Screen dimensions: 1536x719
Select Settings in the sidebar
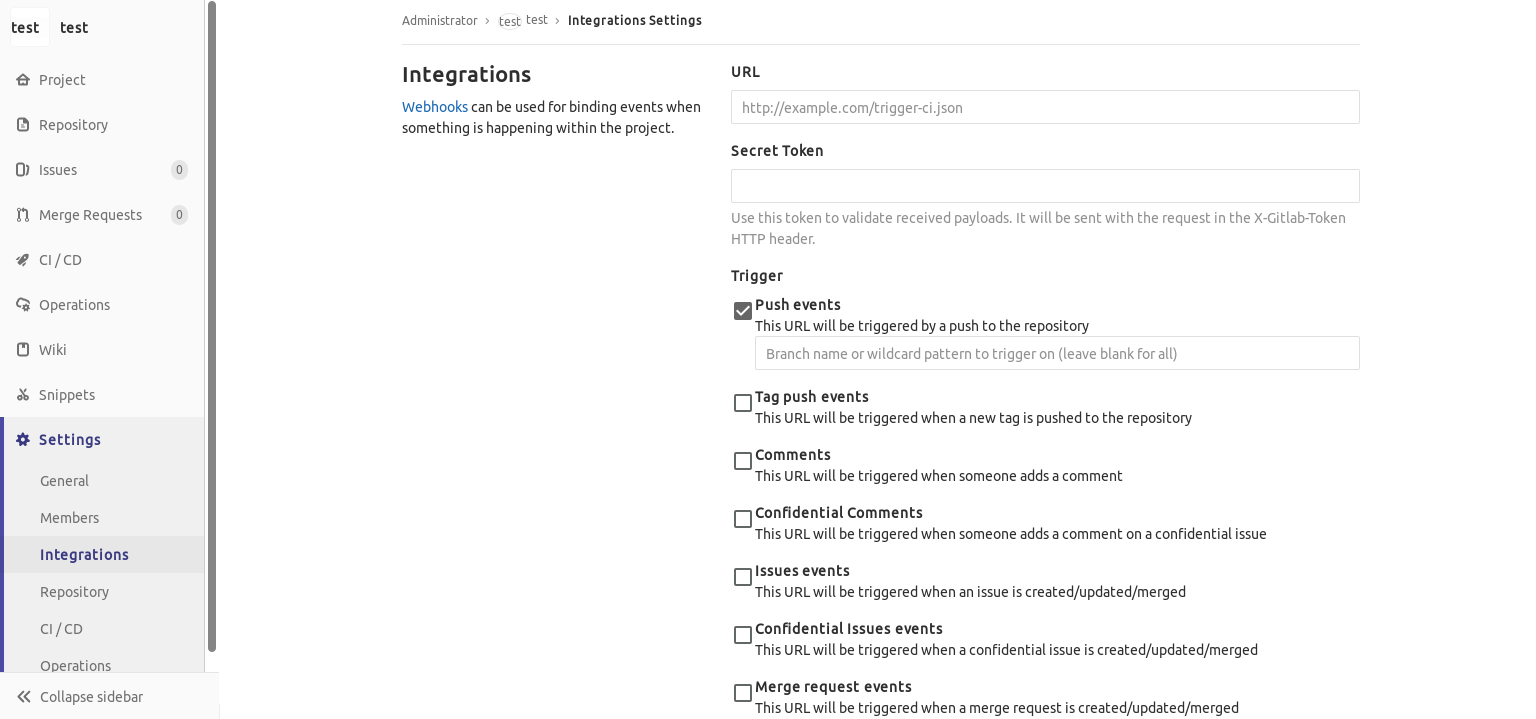(102, 440)
